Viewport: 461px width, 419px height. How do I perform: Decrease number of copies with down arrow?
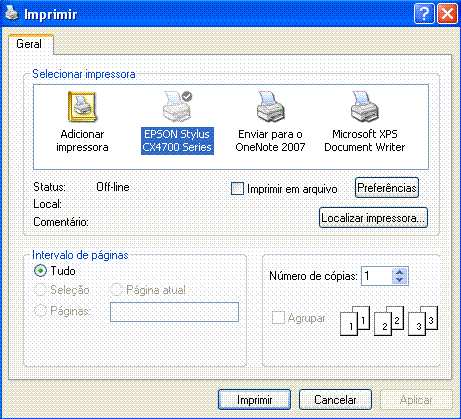(x=400, y=280)
